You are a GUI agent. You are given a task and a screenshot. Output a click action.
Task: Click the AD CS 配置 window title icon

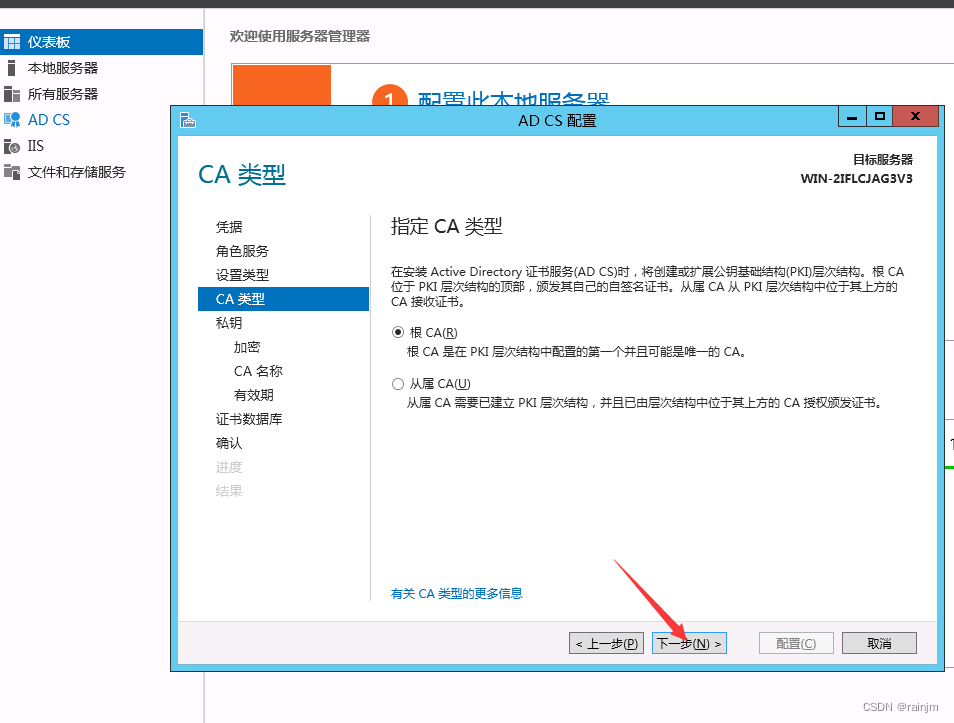pyautogui.click(x=188, y=120)
